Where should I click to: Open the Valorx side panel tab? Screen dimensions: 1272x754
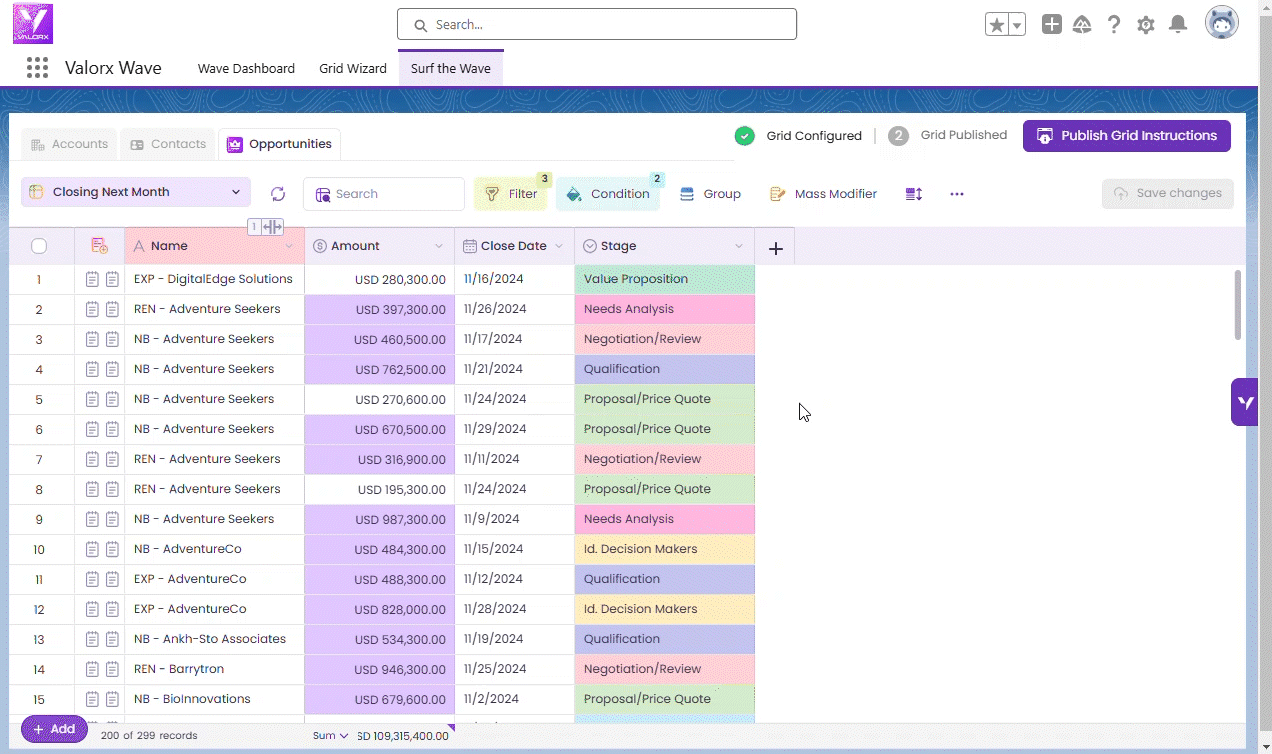click(x=1244, y=402)
